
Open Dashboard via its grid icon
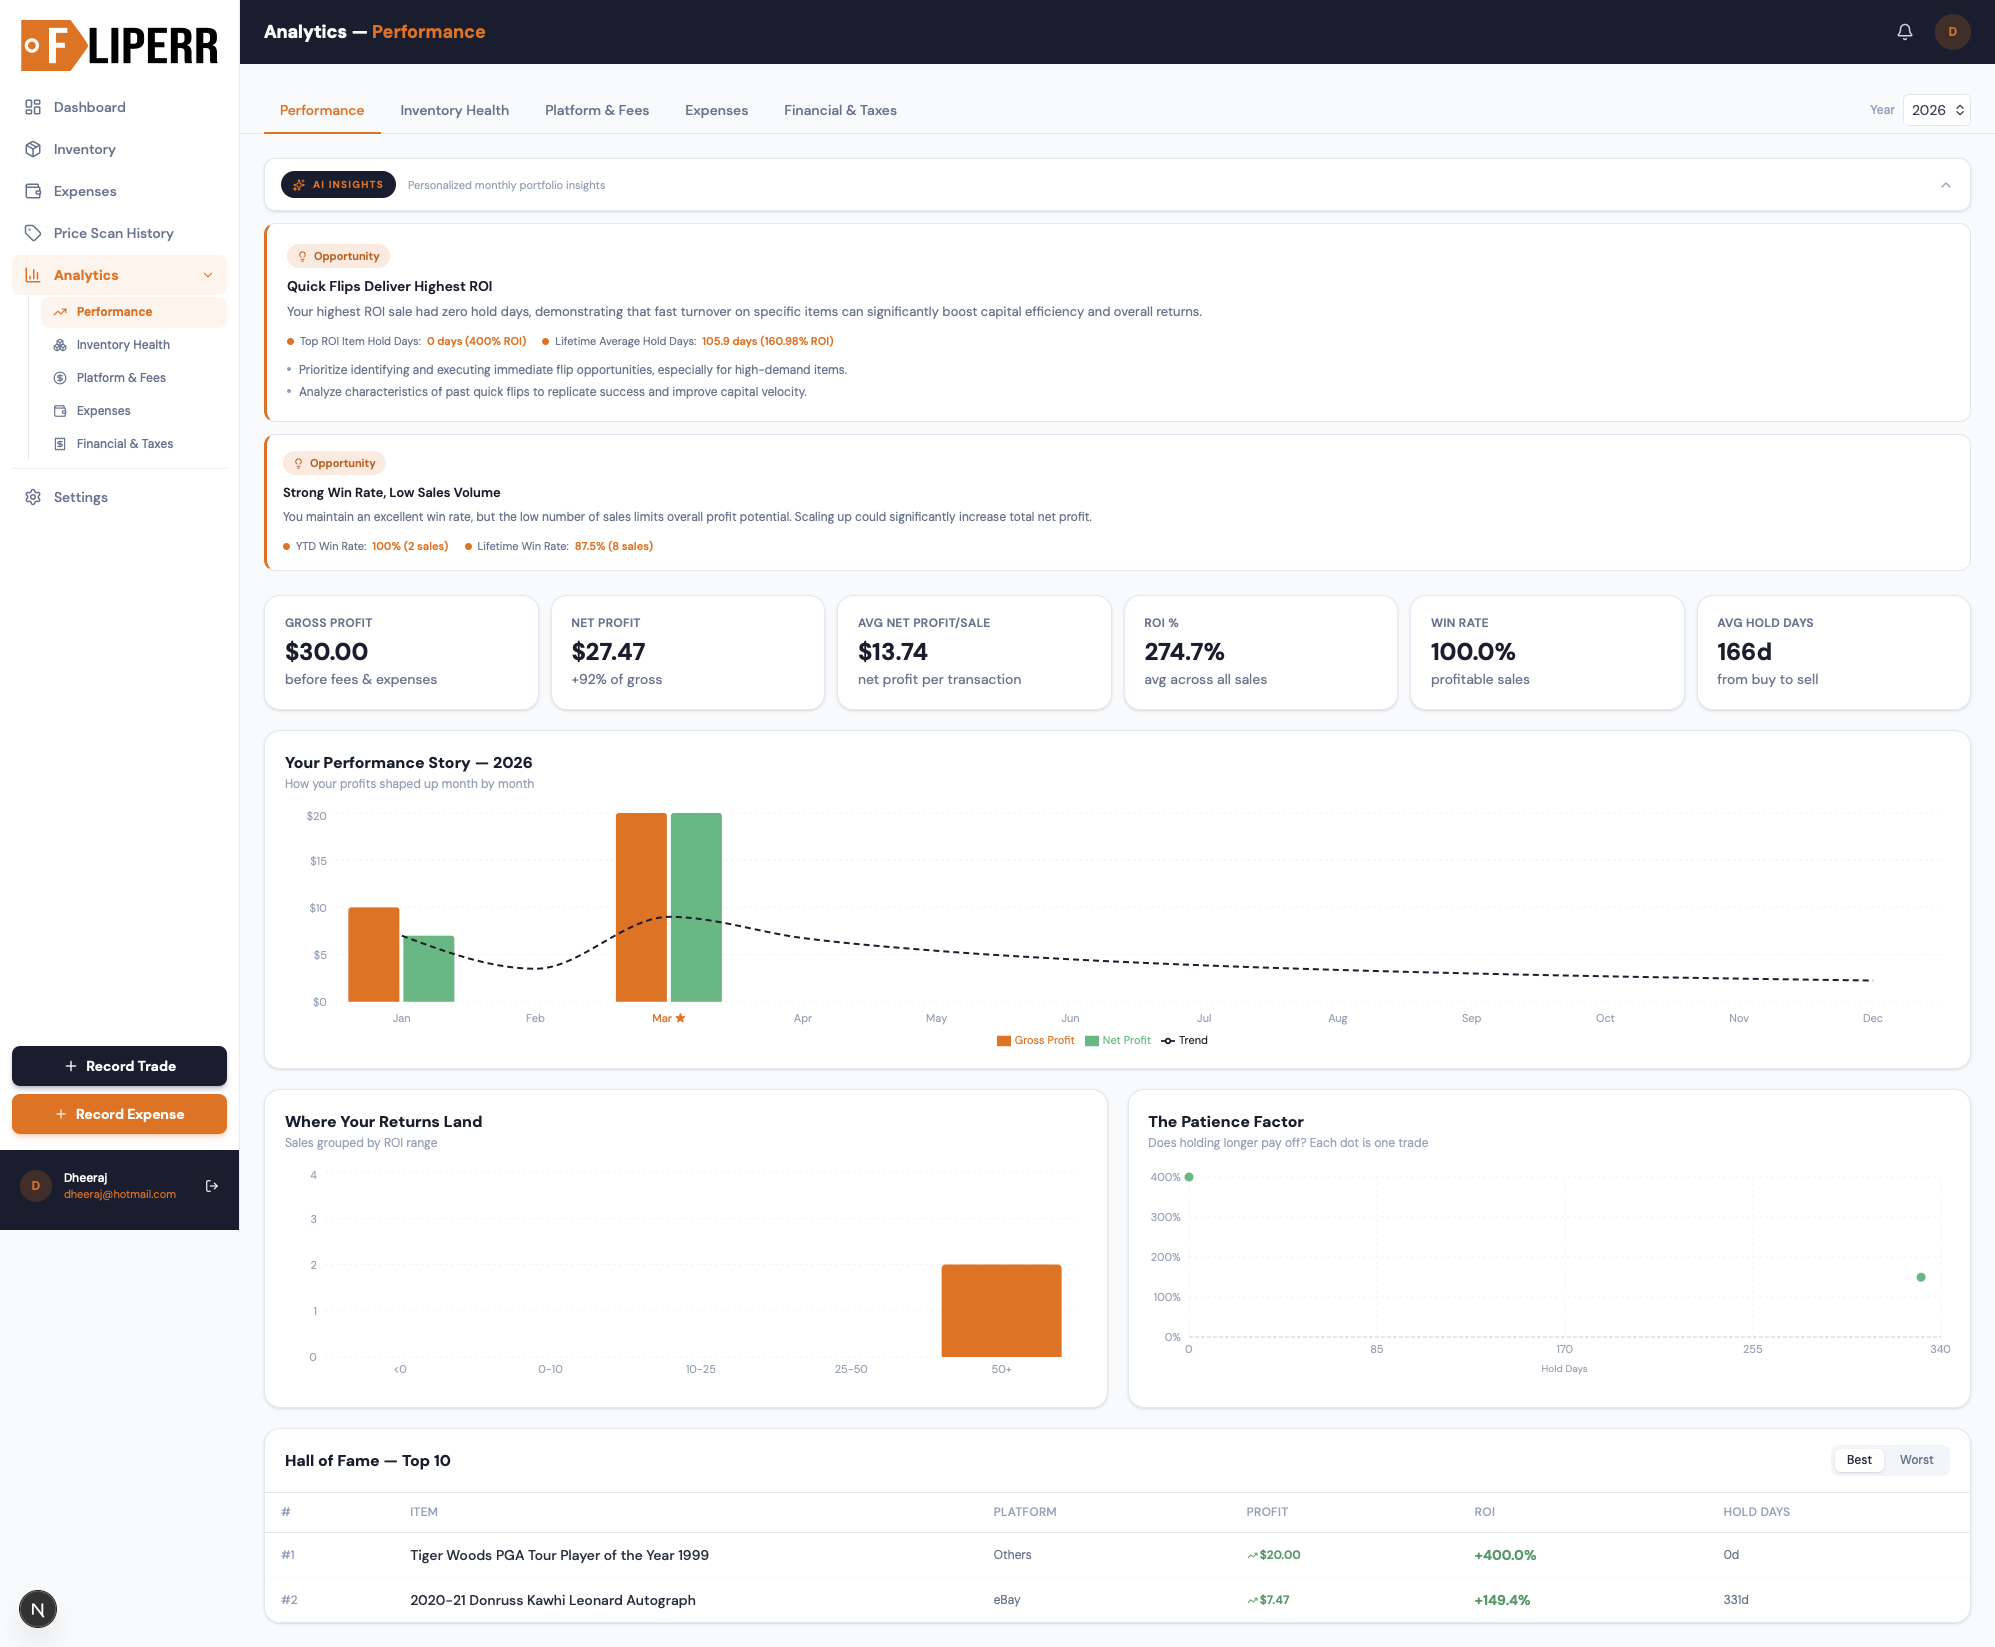(33, 107)
